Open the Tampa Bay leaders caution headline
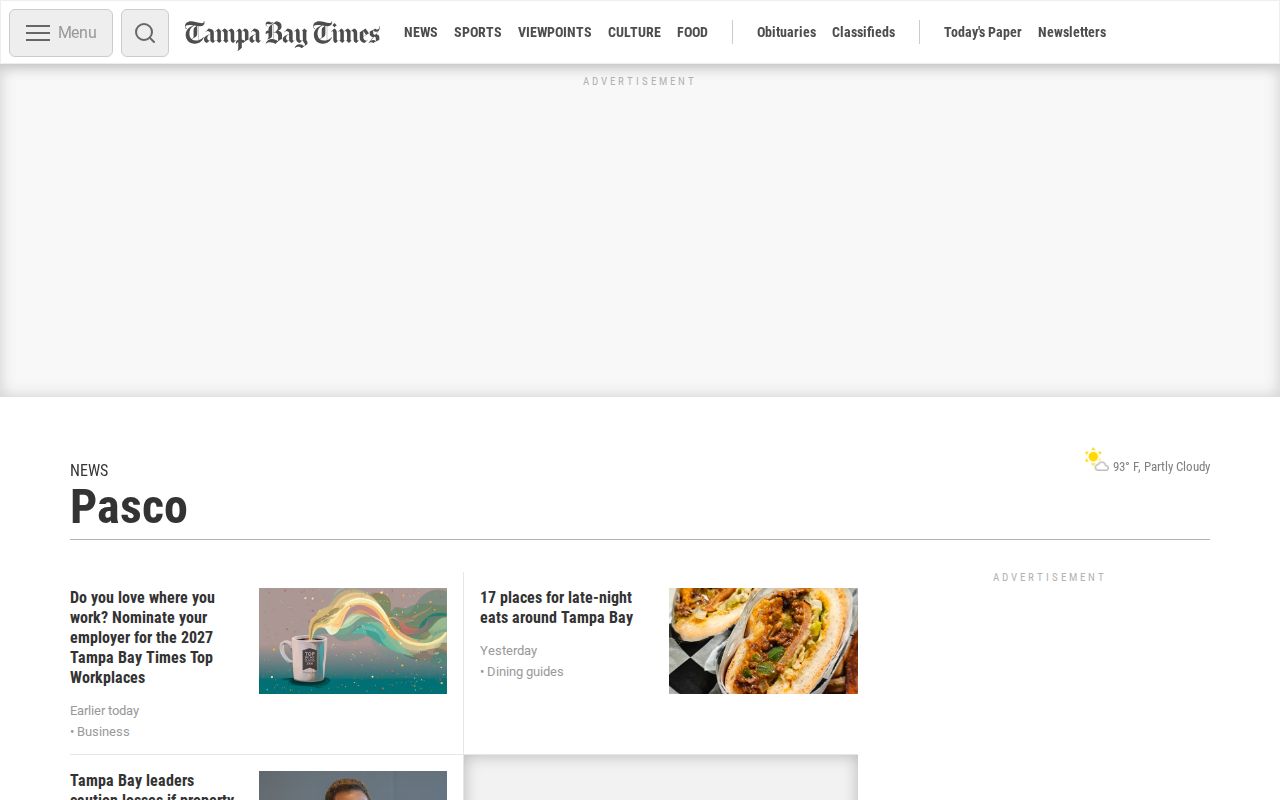This screenshot has width=1280, height=800. point(152,786)
